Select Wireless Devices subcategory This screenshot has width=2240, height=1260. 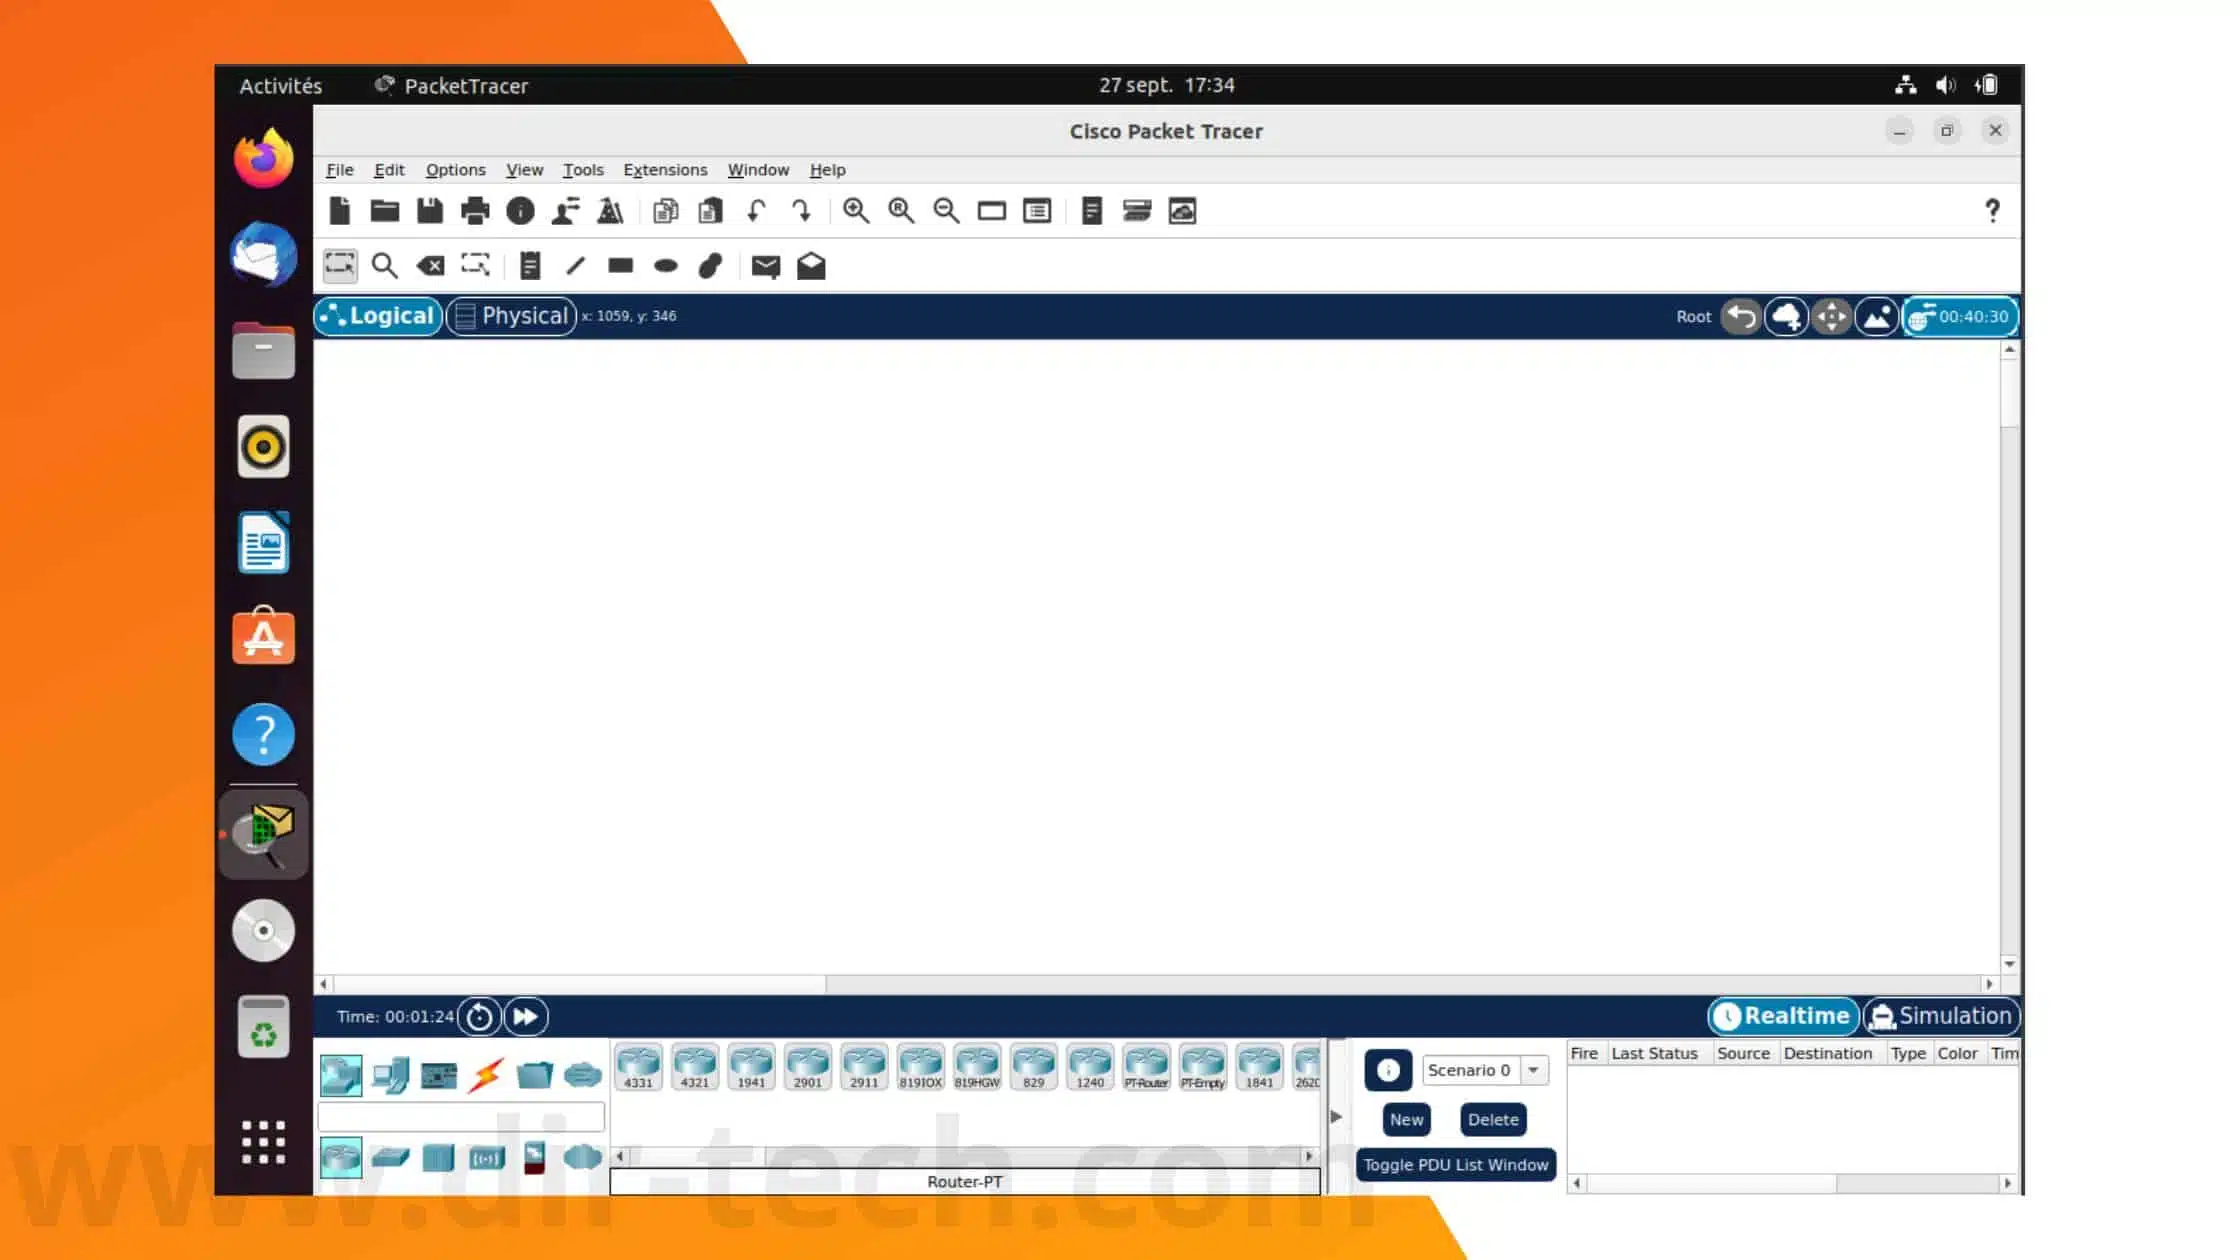tap(486, 1158)
